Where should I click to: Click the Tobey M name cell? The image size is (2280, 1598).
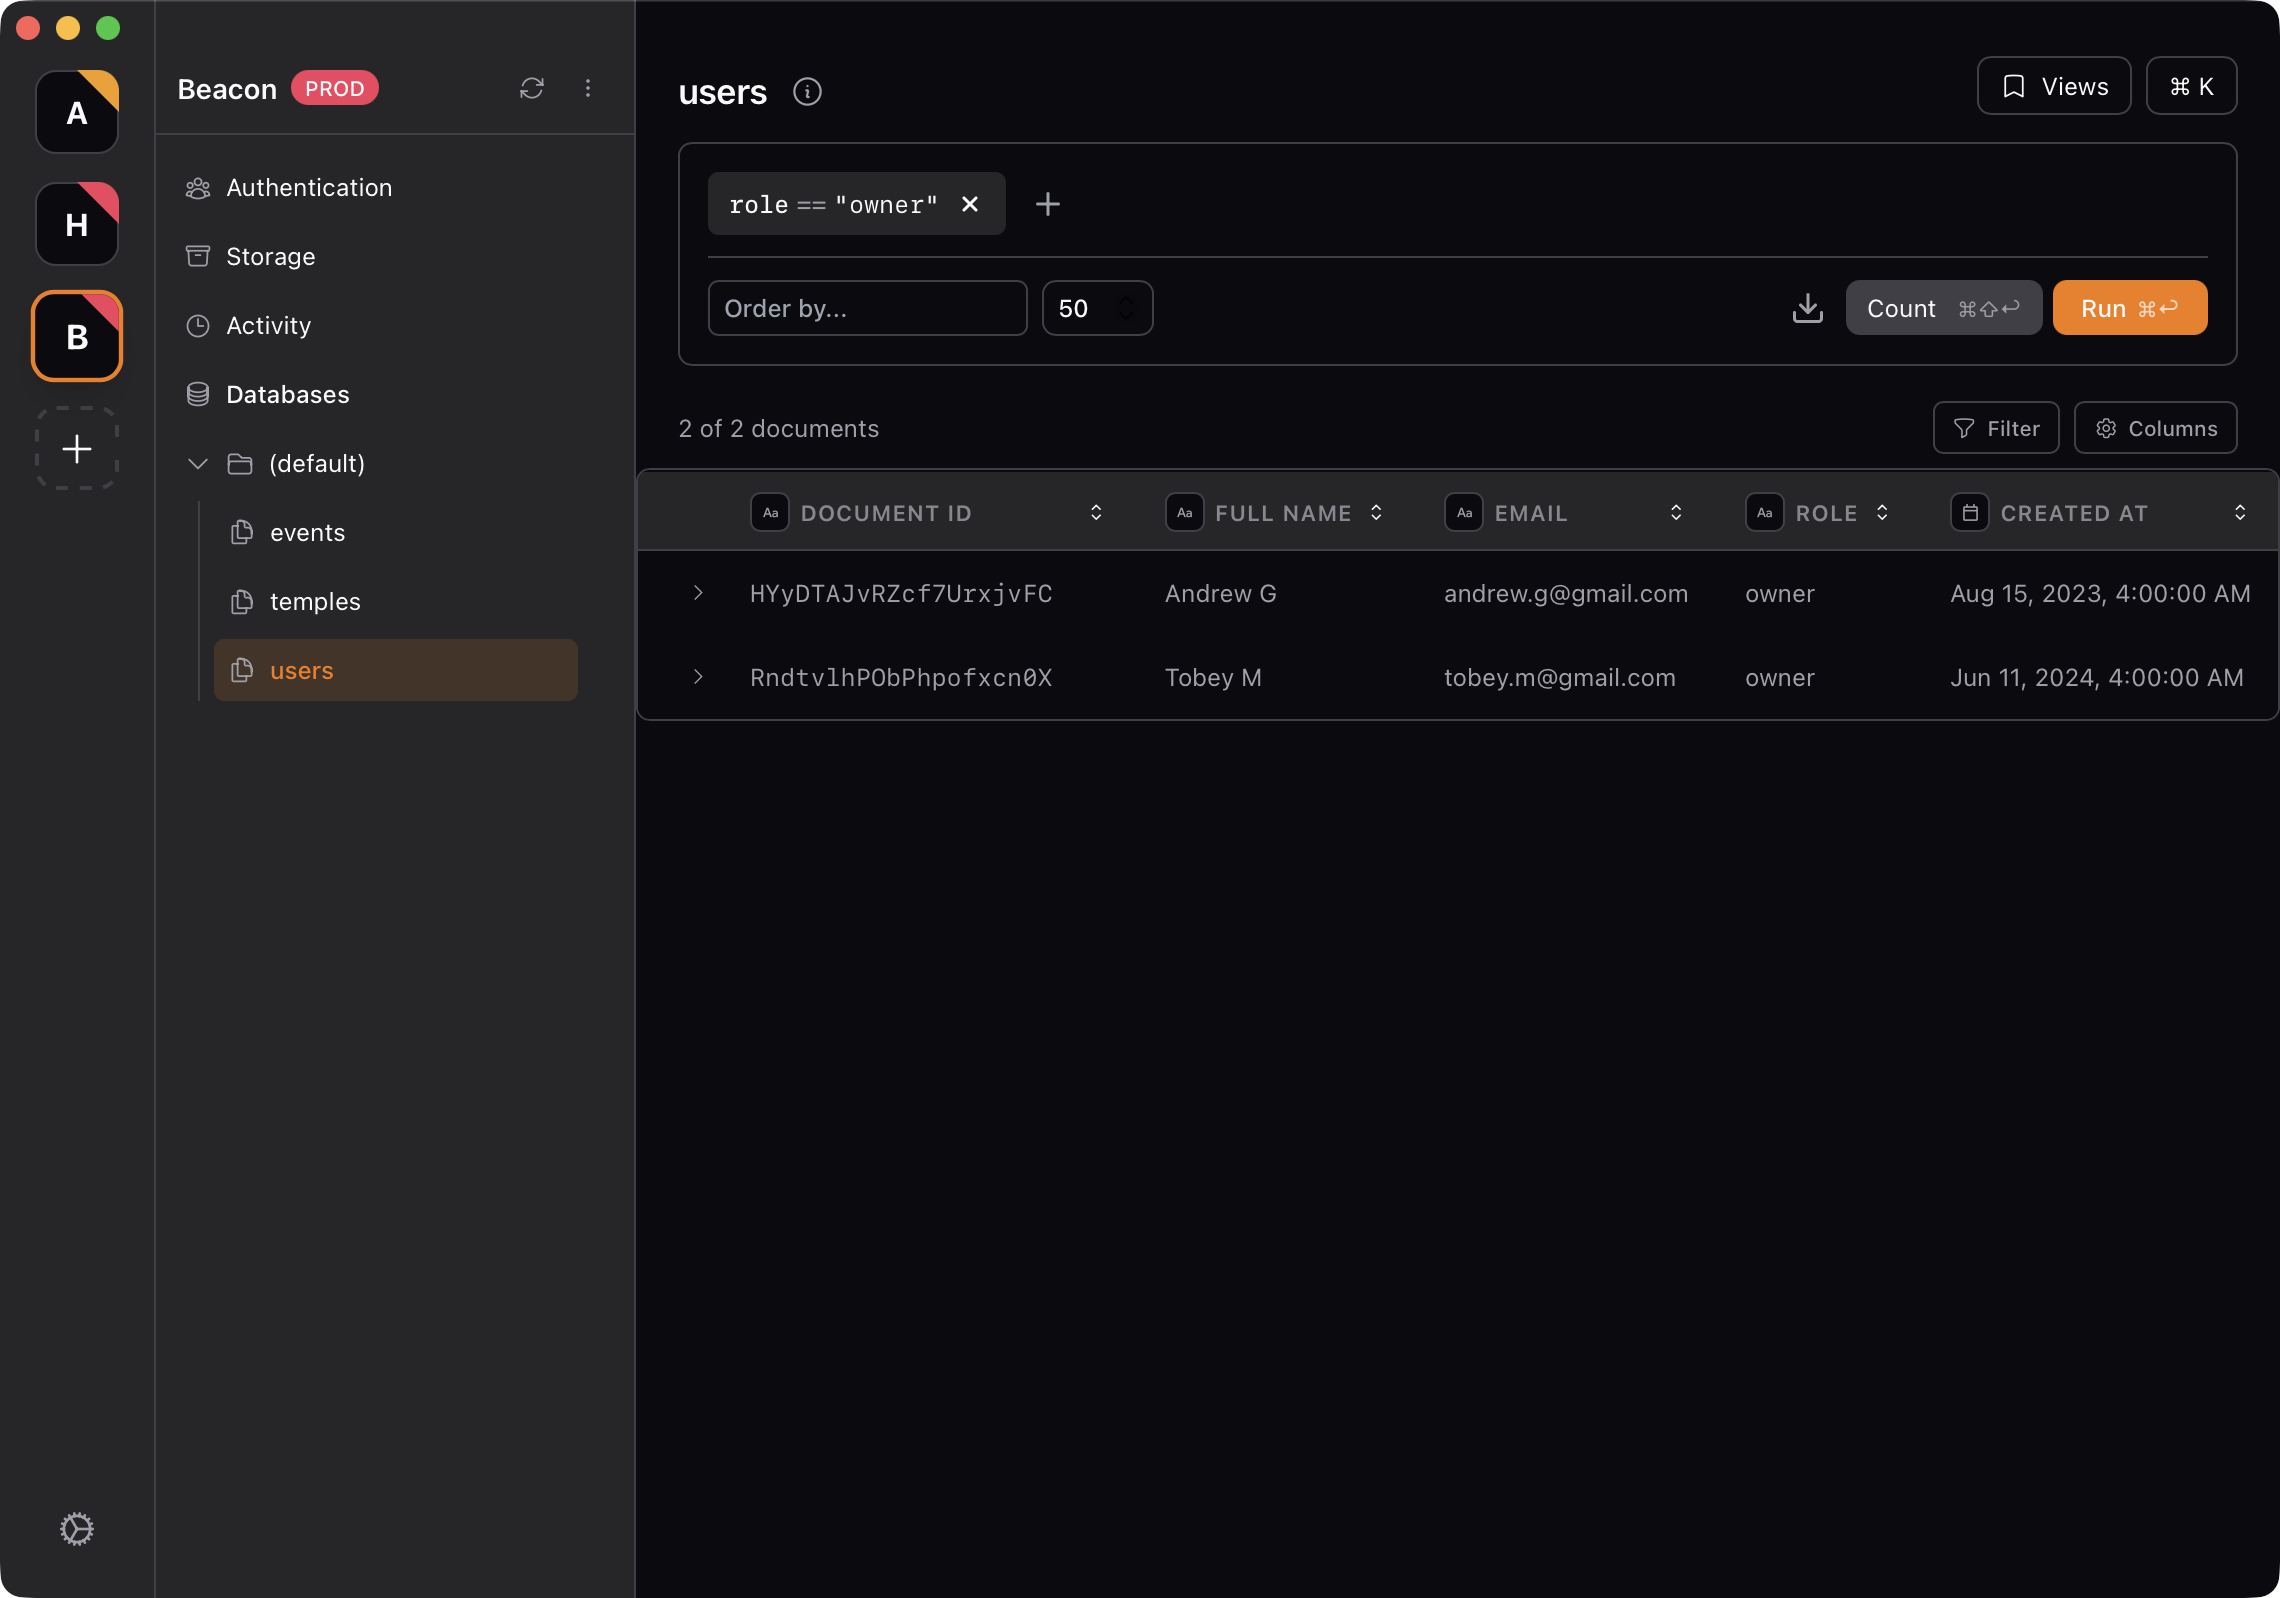click(1213, 678)
